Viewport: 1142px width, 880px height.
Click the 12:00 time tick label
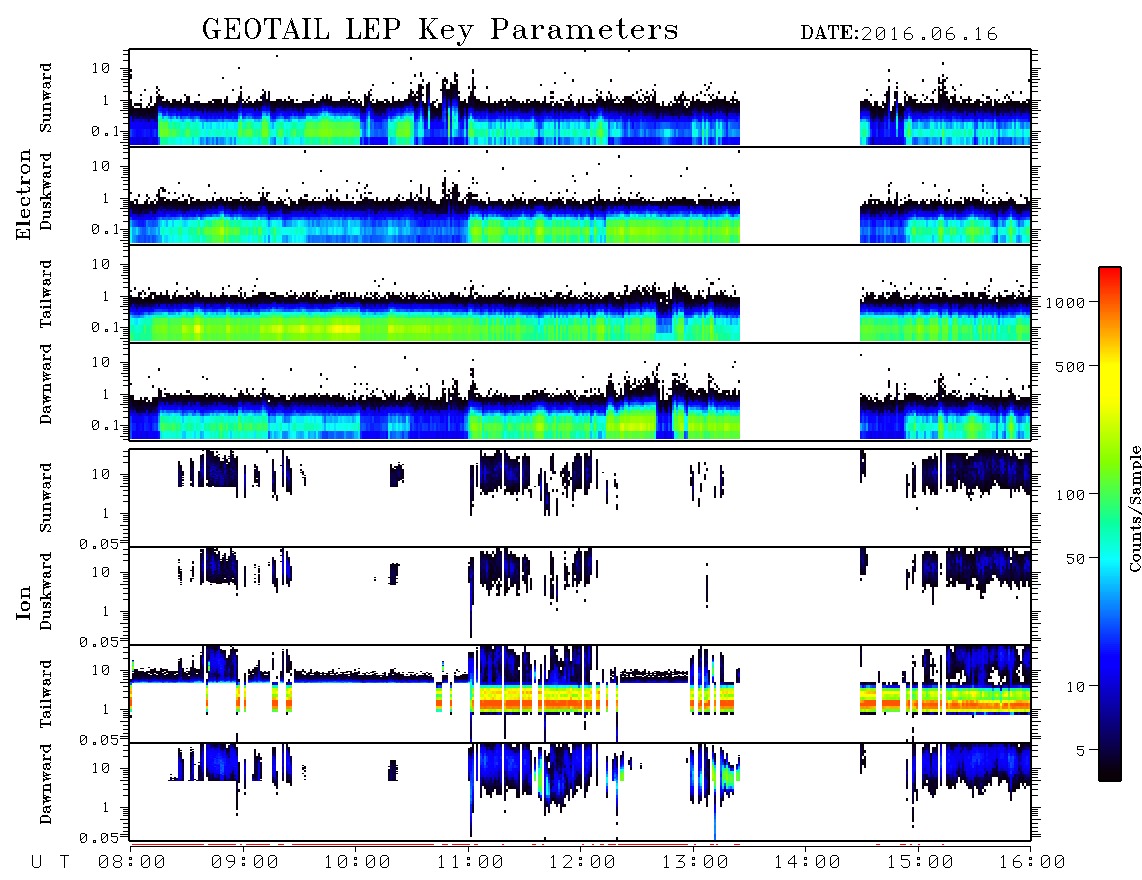coord(582,862)
